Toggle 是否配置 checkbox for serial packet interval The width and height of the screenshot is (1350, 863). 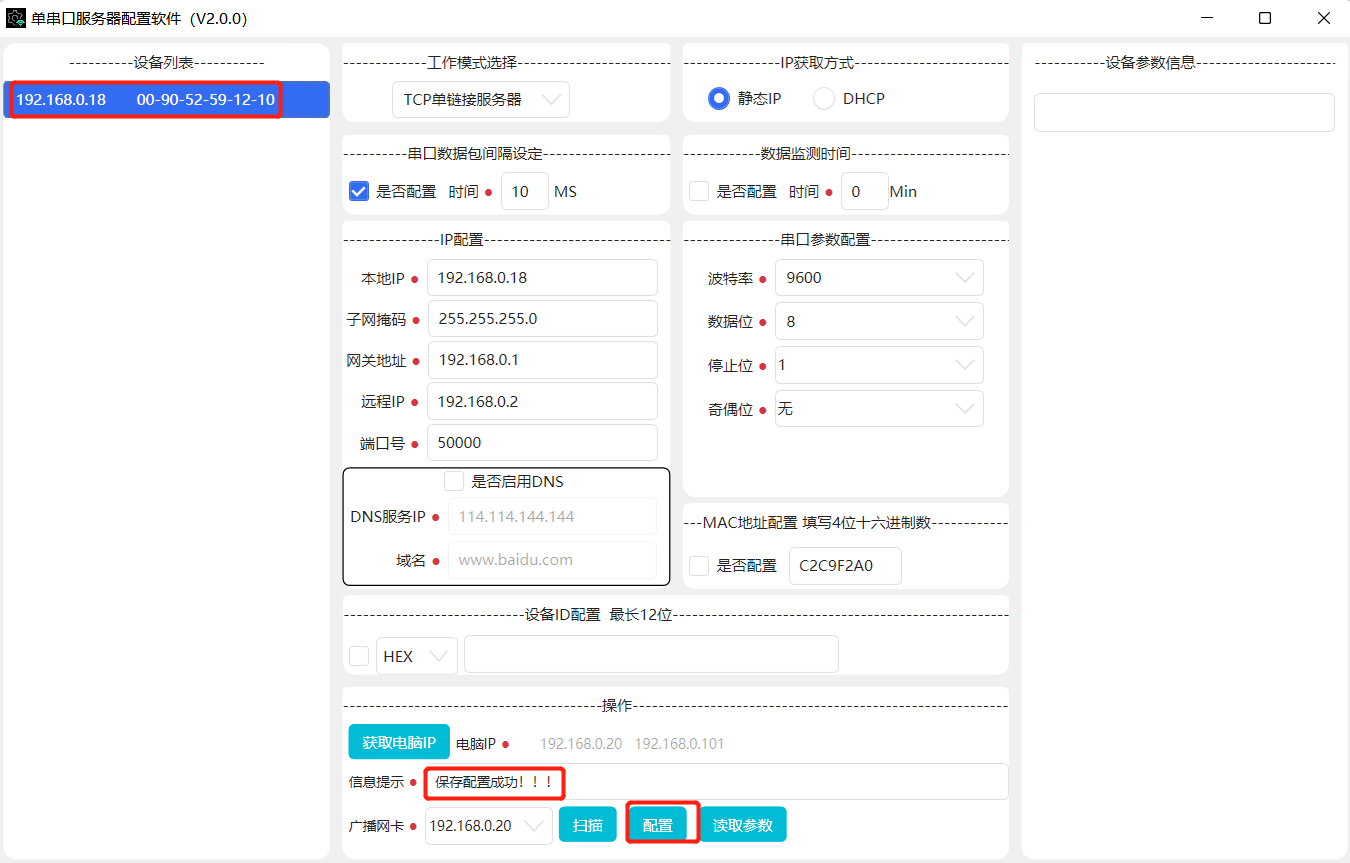pyautogui.click(x=359, y=191)
